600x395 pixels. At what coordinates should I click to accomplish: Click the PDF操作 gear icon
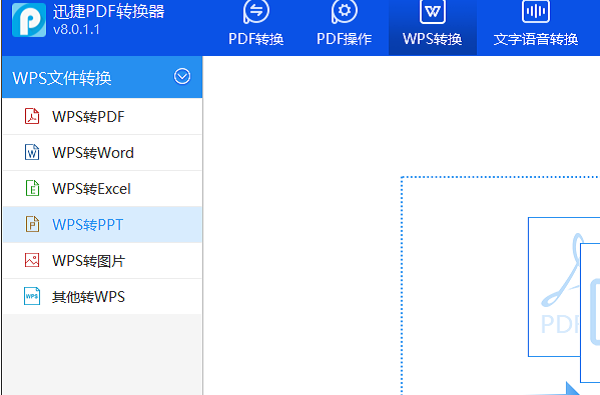(344, 11)
